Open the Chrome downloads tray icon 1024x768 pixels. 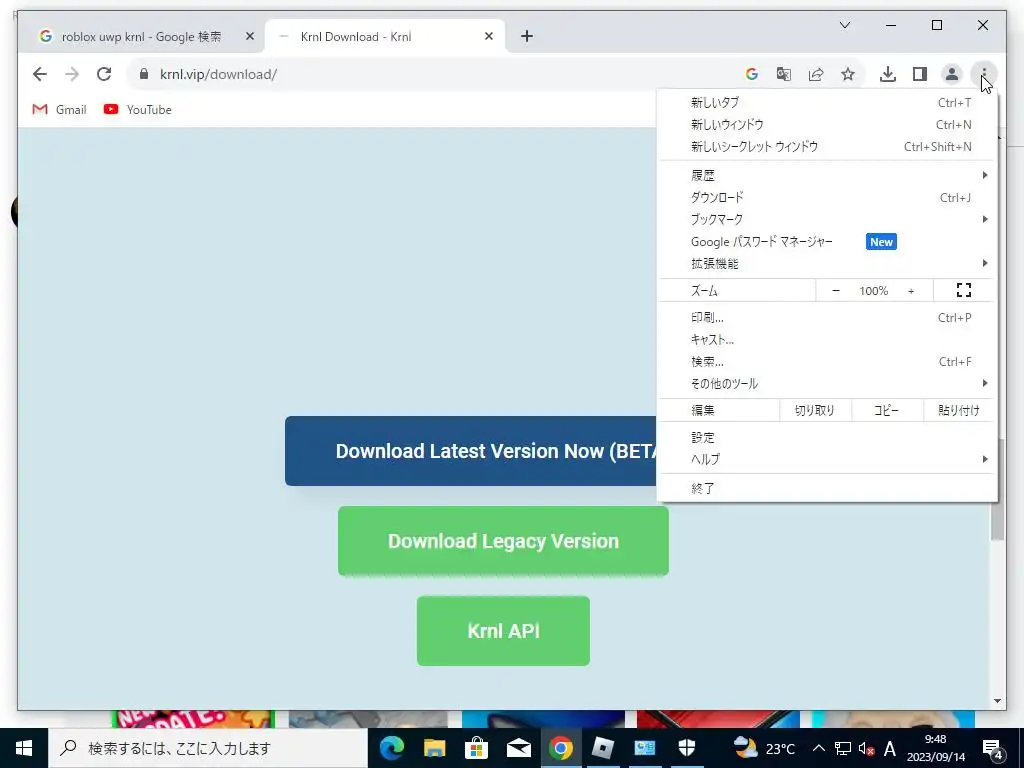click(x=888, y=74)
